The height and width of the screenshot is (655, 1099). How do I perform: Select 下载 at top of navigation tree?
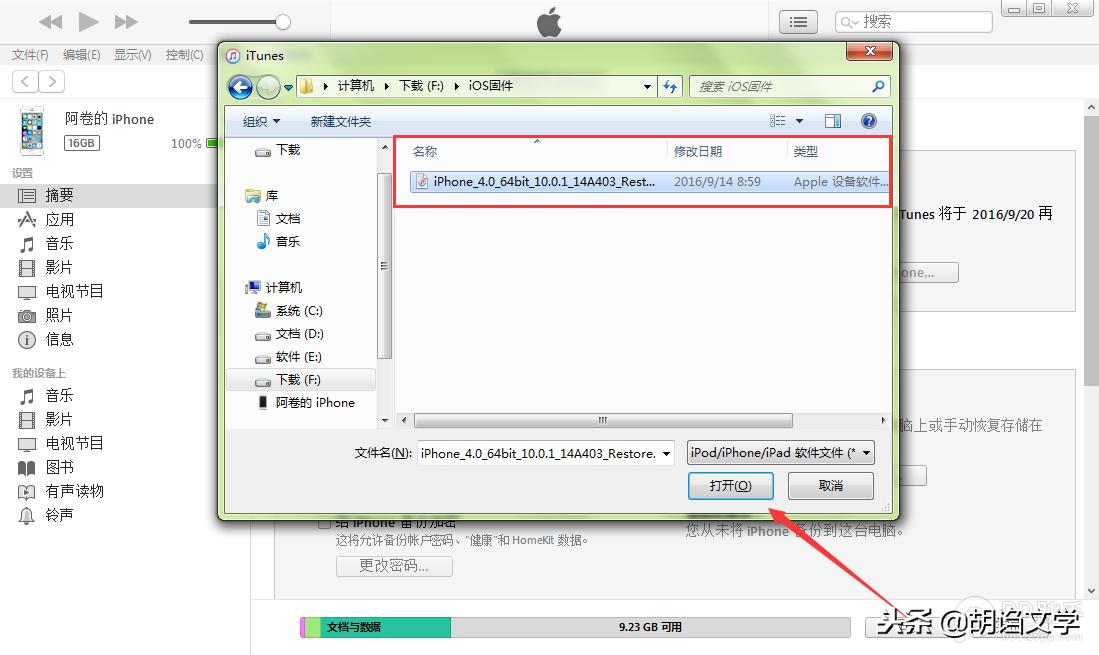[287, 150]
